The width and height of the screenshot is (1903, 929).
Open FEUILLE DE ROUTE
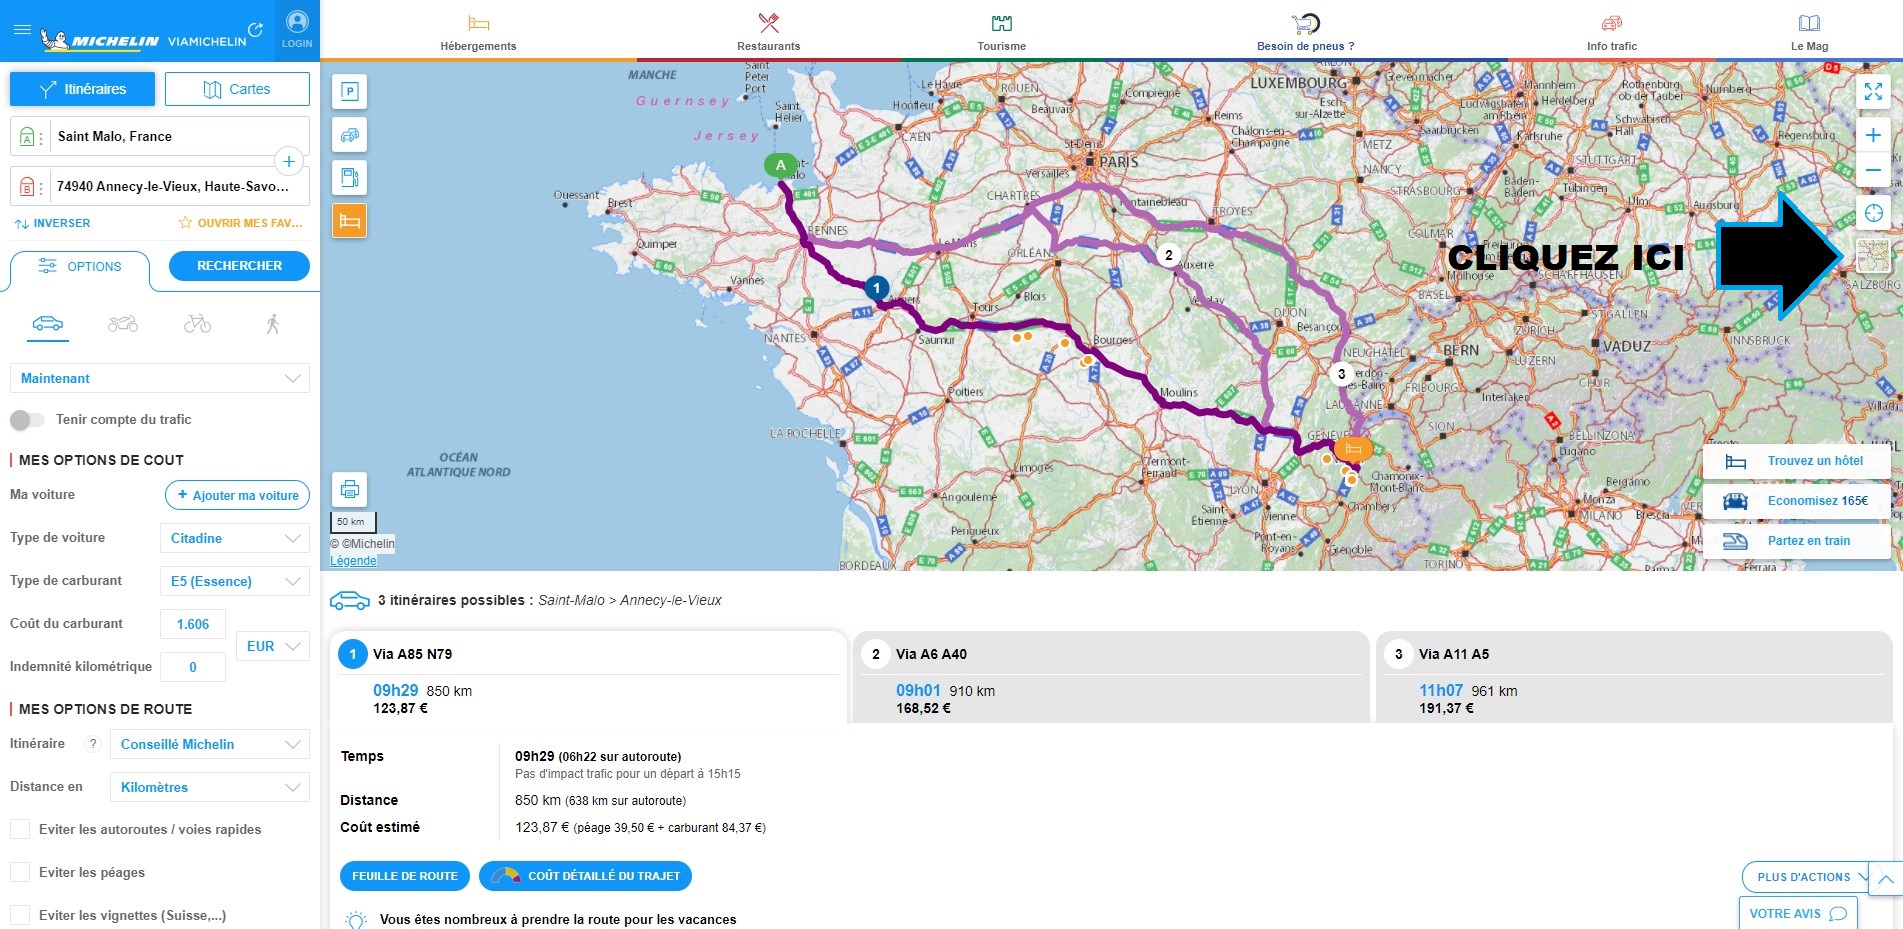(x=404, y=876)
